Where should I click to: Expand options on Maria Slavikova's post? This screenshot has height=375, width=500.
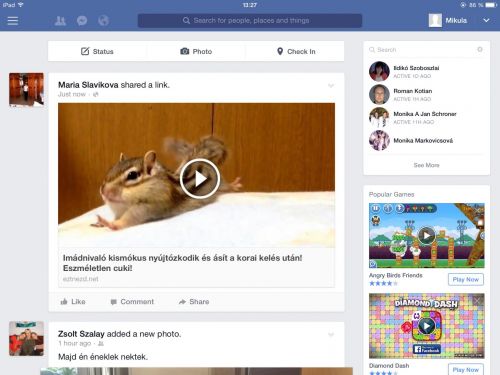pyautogui.click(x=331, y=86)
